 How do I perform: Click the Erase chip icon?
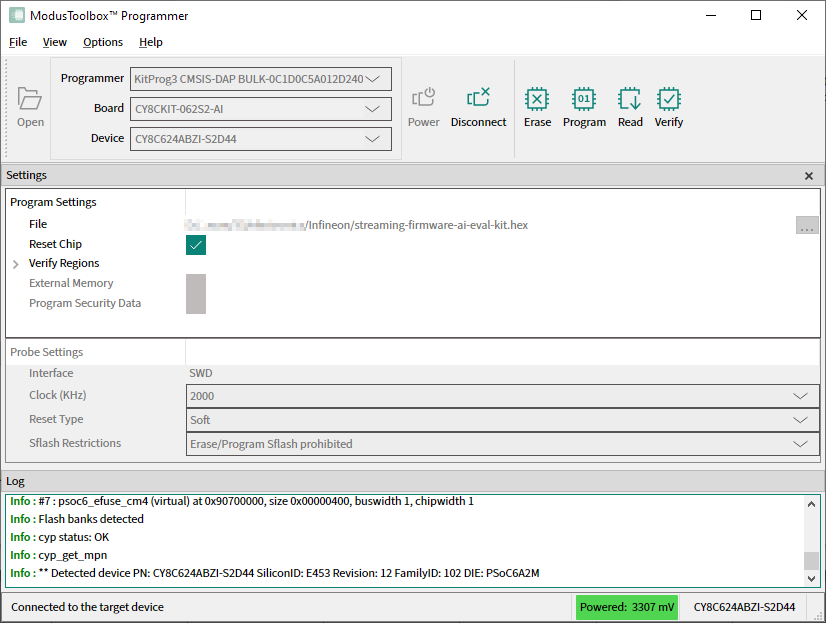[x=537, y=100]
